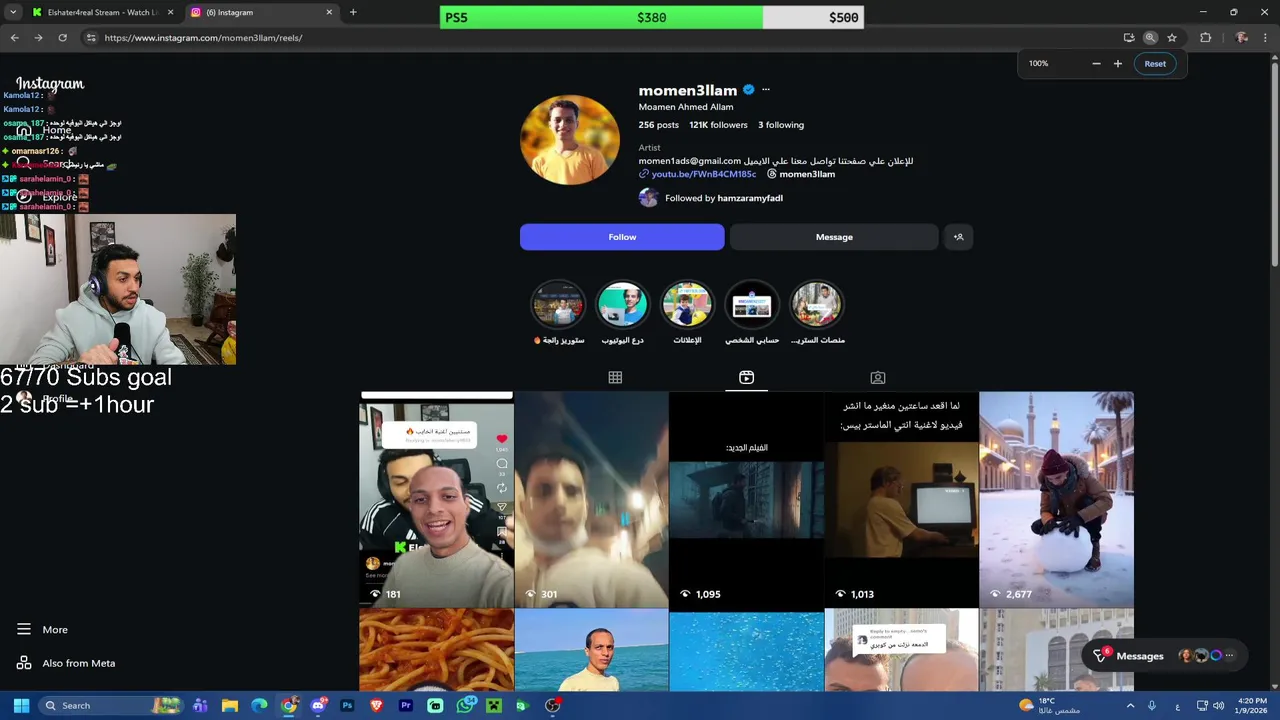Open Photoshop from the taskbar

pos(347,706)
